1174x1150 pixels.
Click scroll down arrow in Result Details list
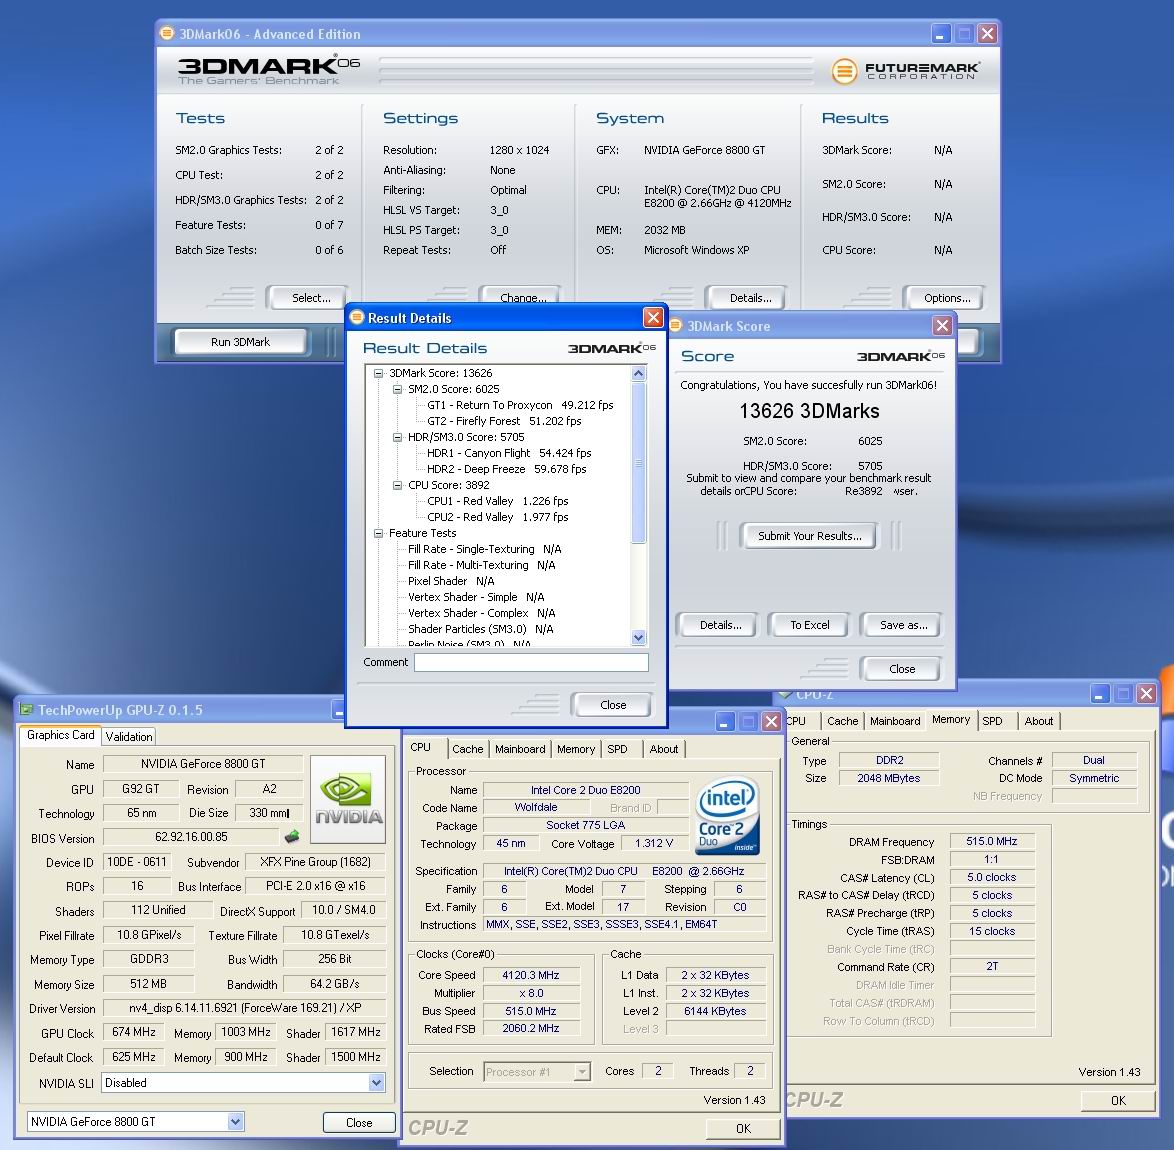[639, 638]
